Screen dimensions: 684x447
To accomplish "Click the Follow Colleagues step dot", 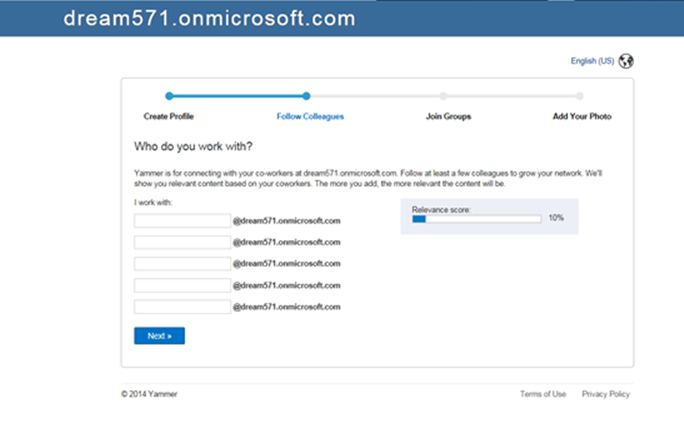I will 309,96.
